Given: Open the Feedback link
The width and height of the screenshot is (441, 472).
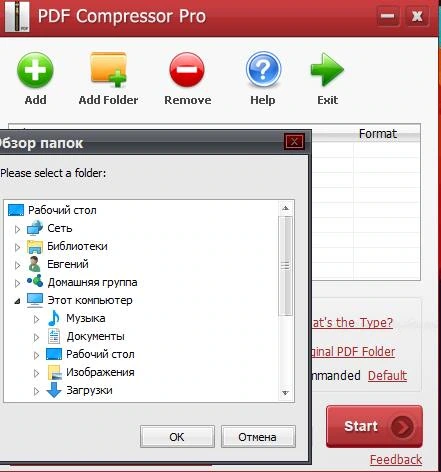Looking at the screenshot, I should point(396,459).
